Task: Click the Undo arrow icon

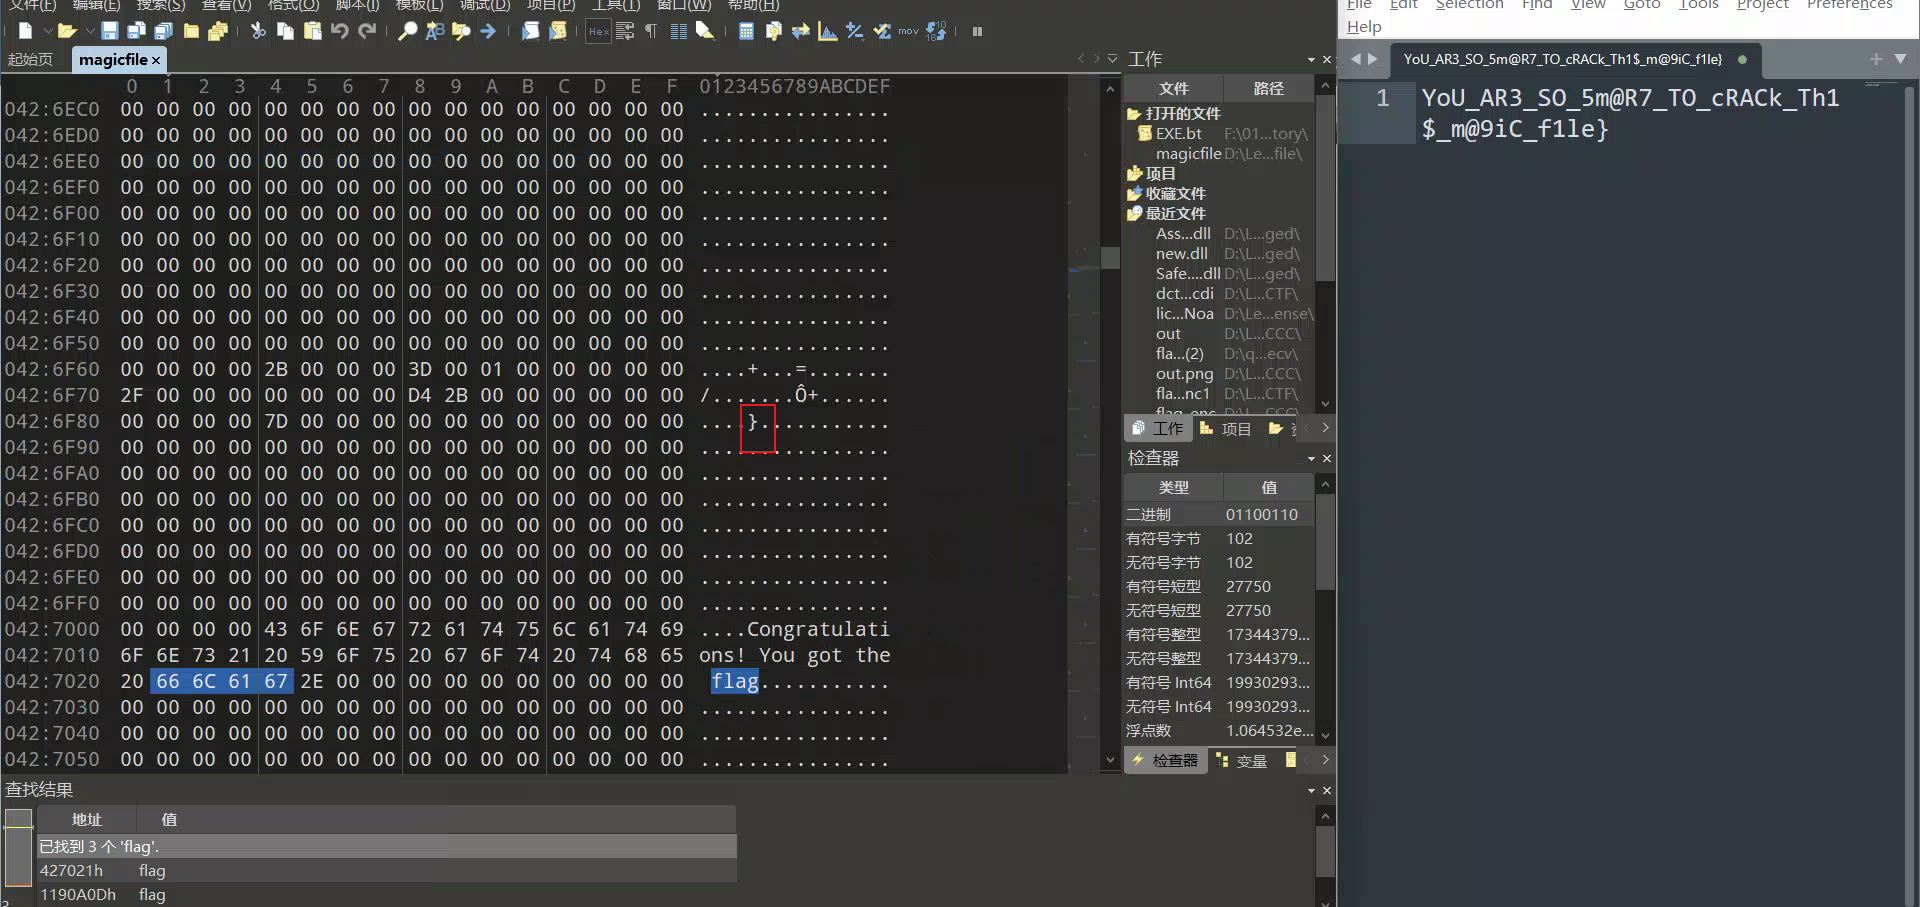Action: [x=340, y=32]
